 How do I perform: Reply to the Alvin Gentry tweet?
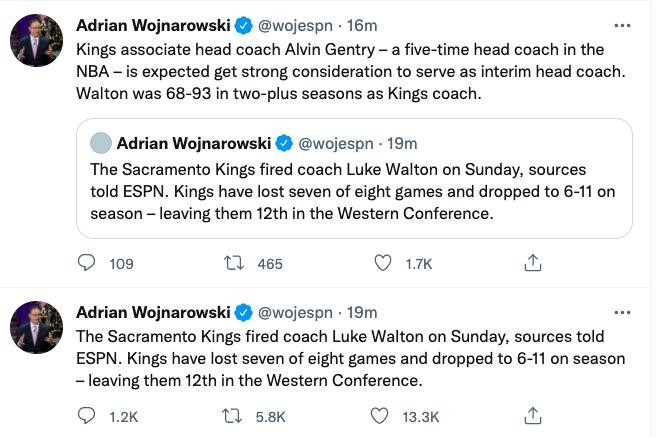[x=88, y=263]
